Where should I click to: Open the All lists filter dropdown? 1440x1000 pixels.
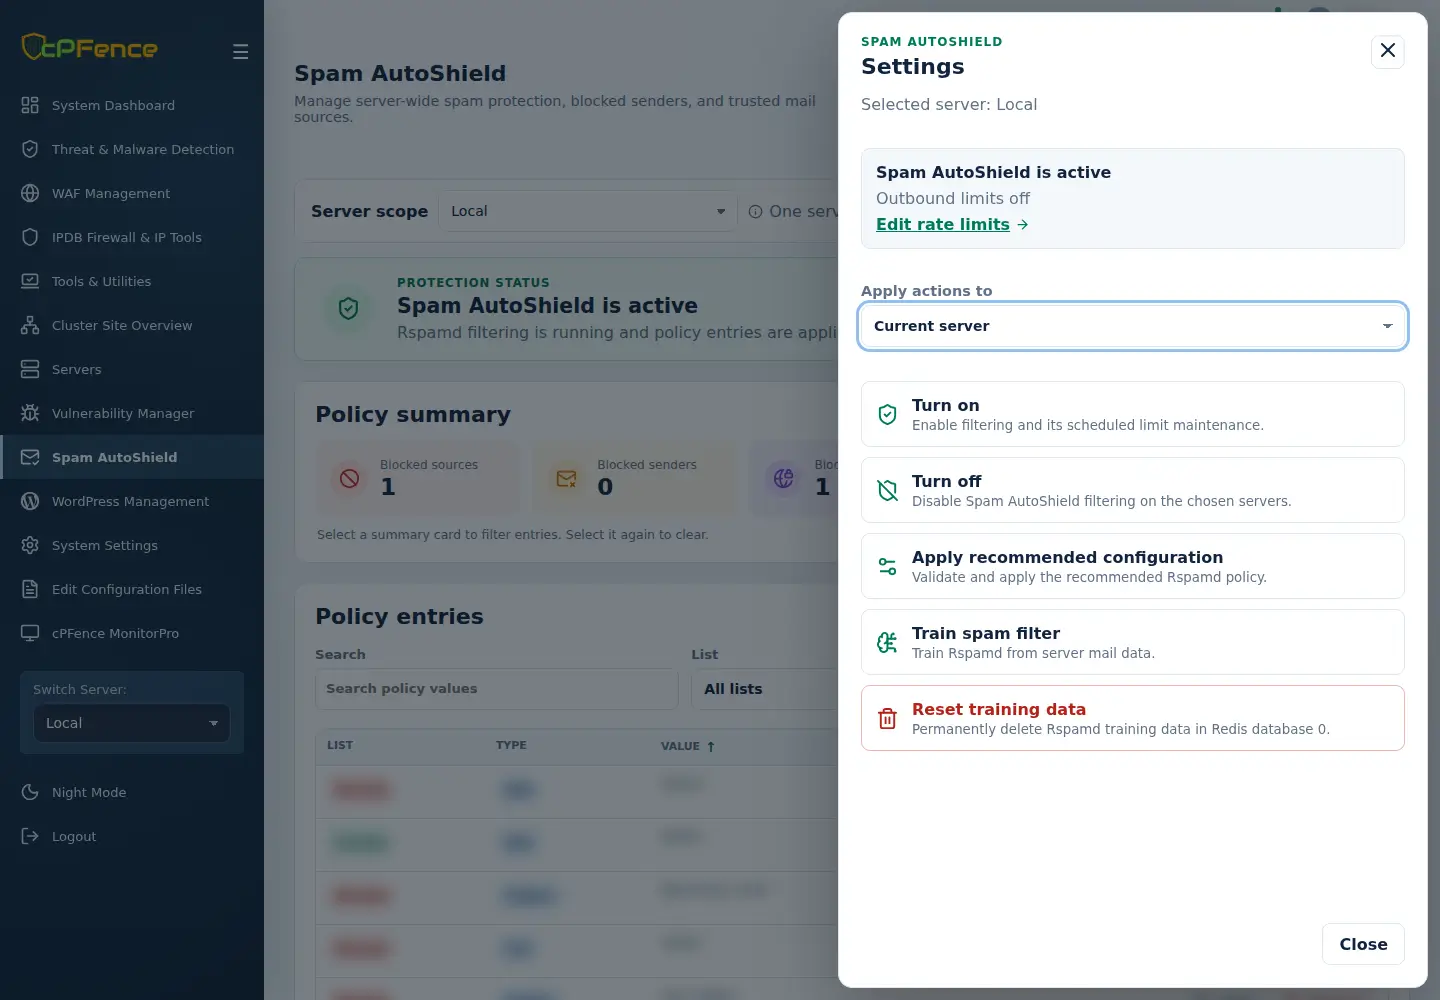pyautogui.click(x=764, y=689)
